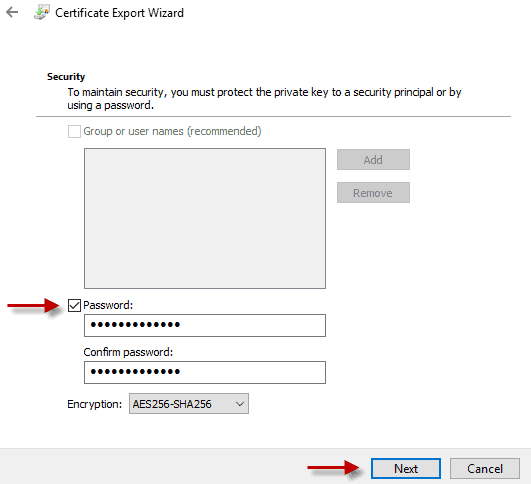Click the 'Confirm password:' label

click(128, 352)
